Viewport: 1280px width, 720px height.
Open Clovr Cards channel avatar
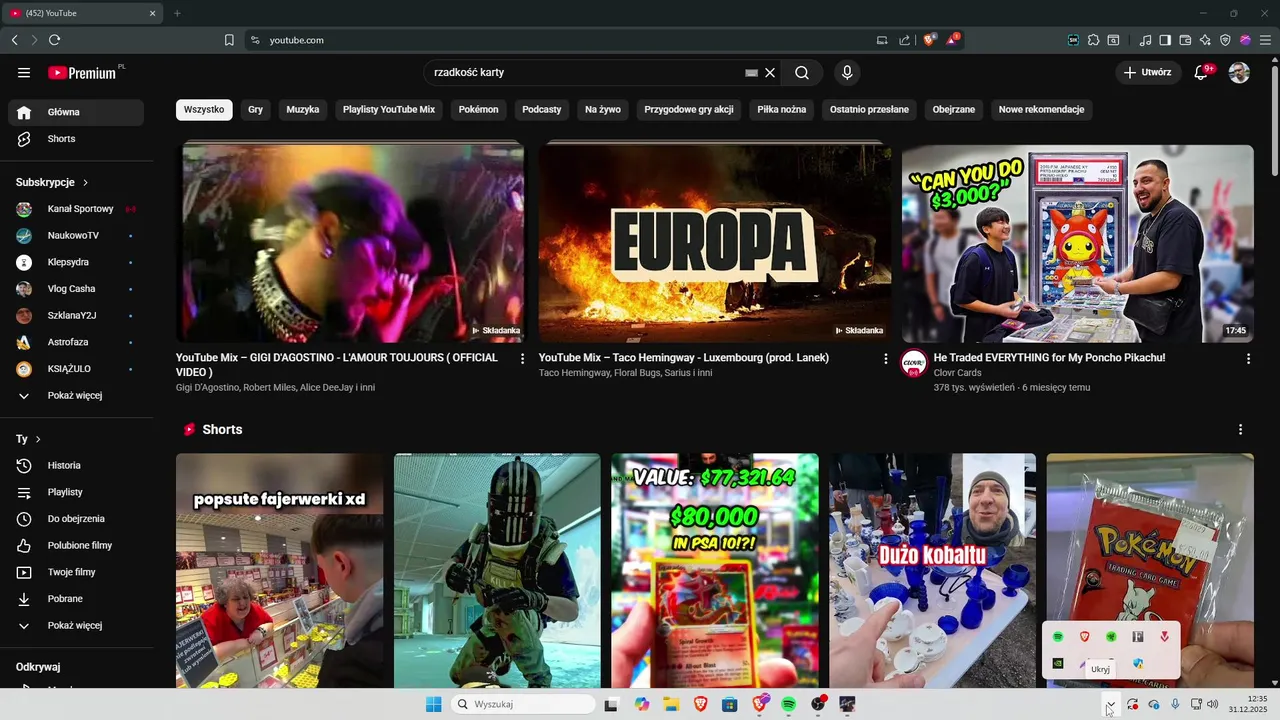point(913,364)
